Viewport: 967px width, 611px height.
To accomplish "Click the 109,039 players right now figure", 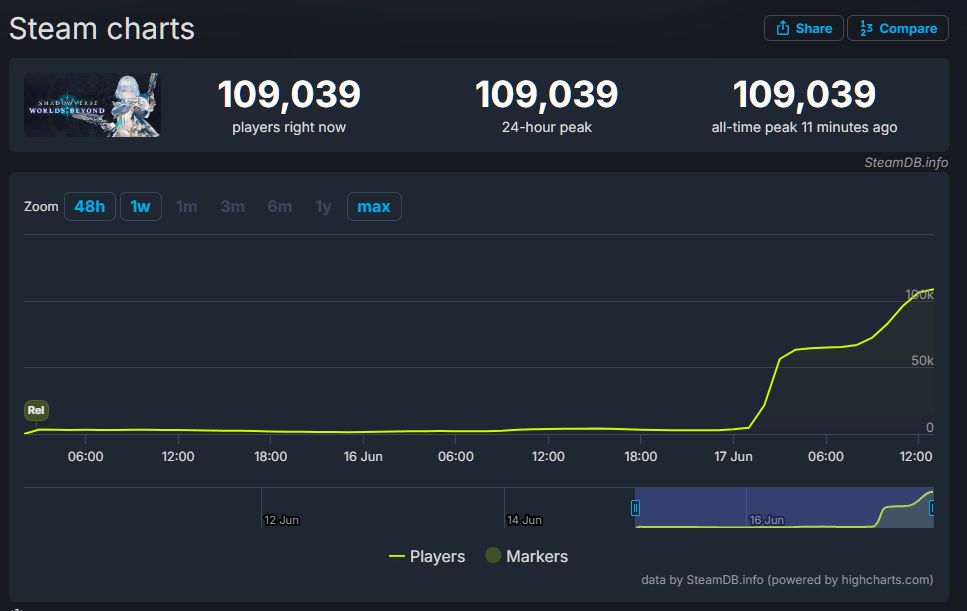I will tap(289, 94).
